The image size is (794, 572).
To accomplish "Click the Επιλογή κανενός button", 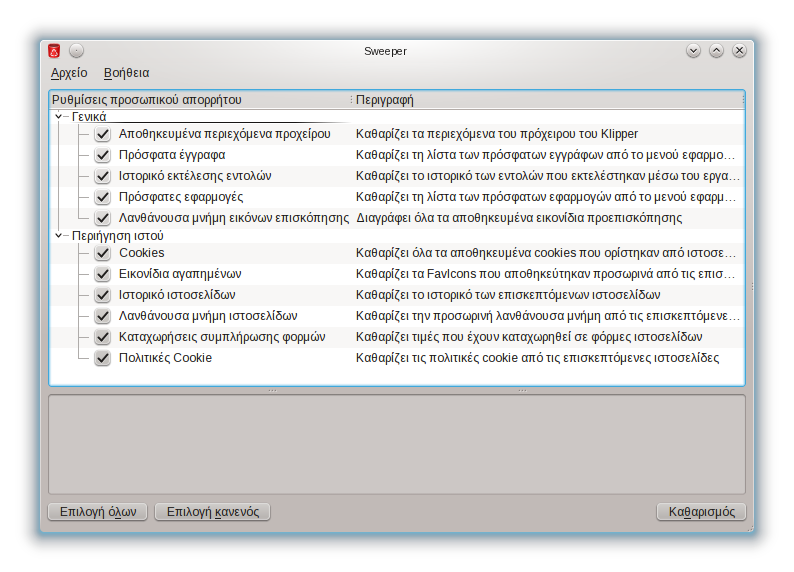I will [213, 512].
